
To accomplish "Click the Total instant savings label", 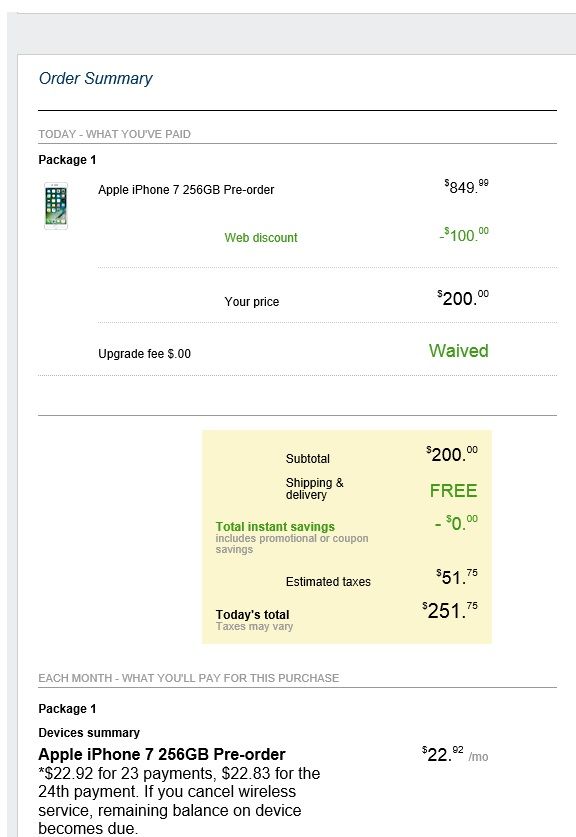I will tap(275, 526).
